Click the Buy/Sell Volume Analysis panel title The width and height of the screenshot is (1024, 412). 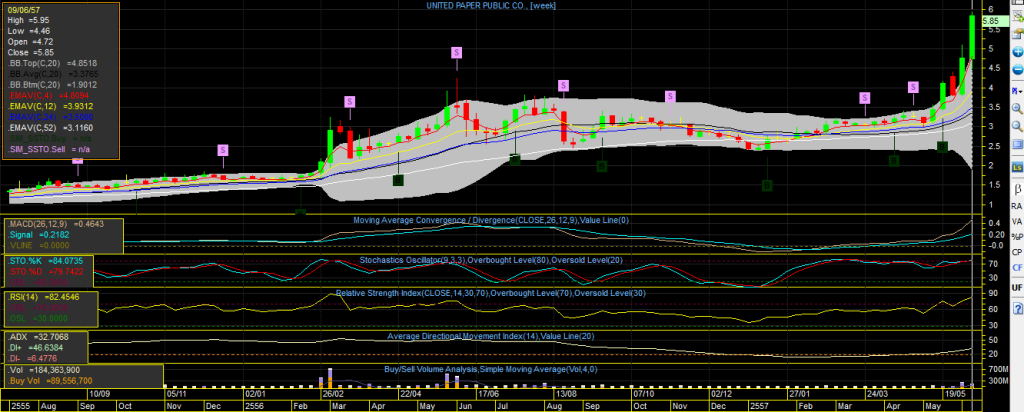(x=490, y=369)
